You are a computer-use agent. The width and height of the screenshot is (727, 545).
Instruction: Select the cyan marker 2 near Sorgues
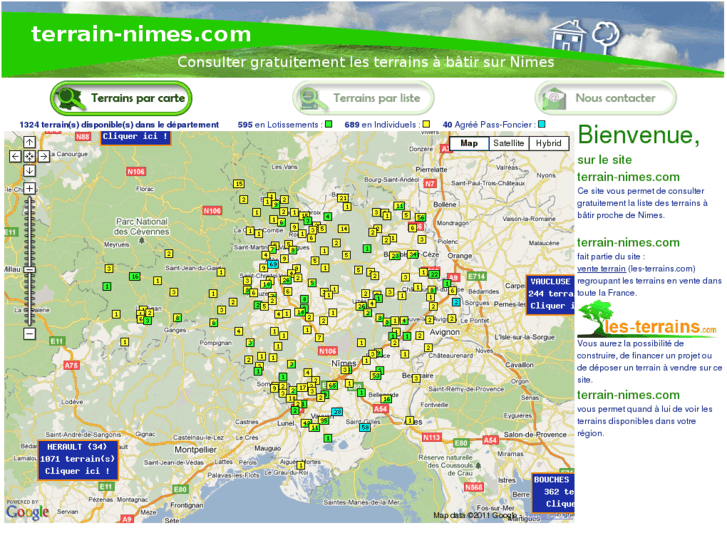(x=456, y=302)
